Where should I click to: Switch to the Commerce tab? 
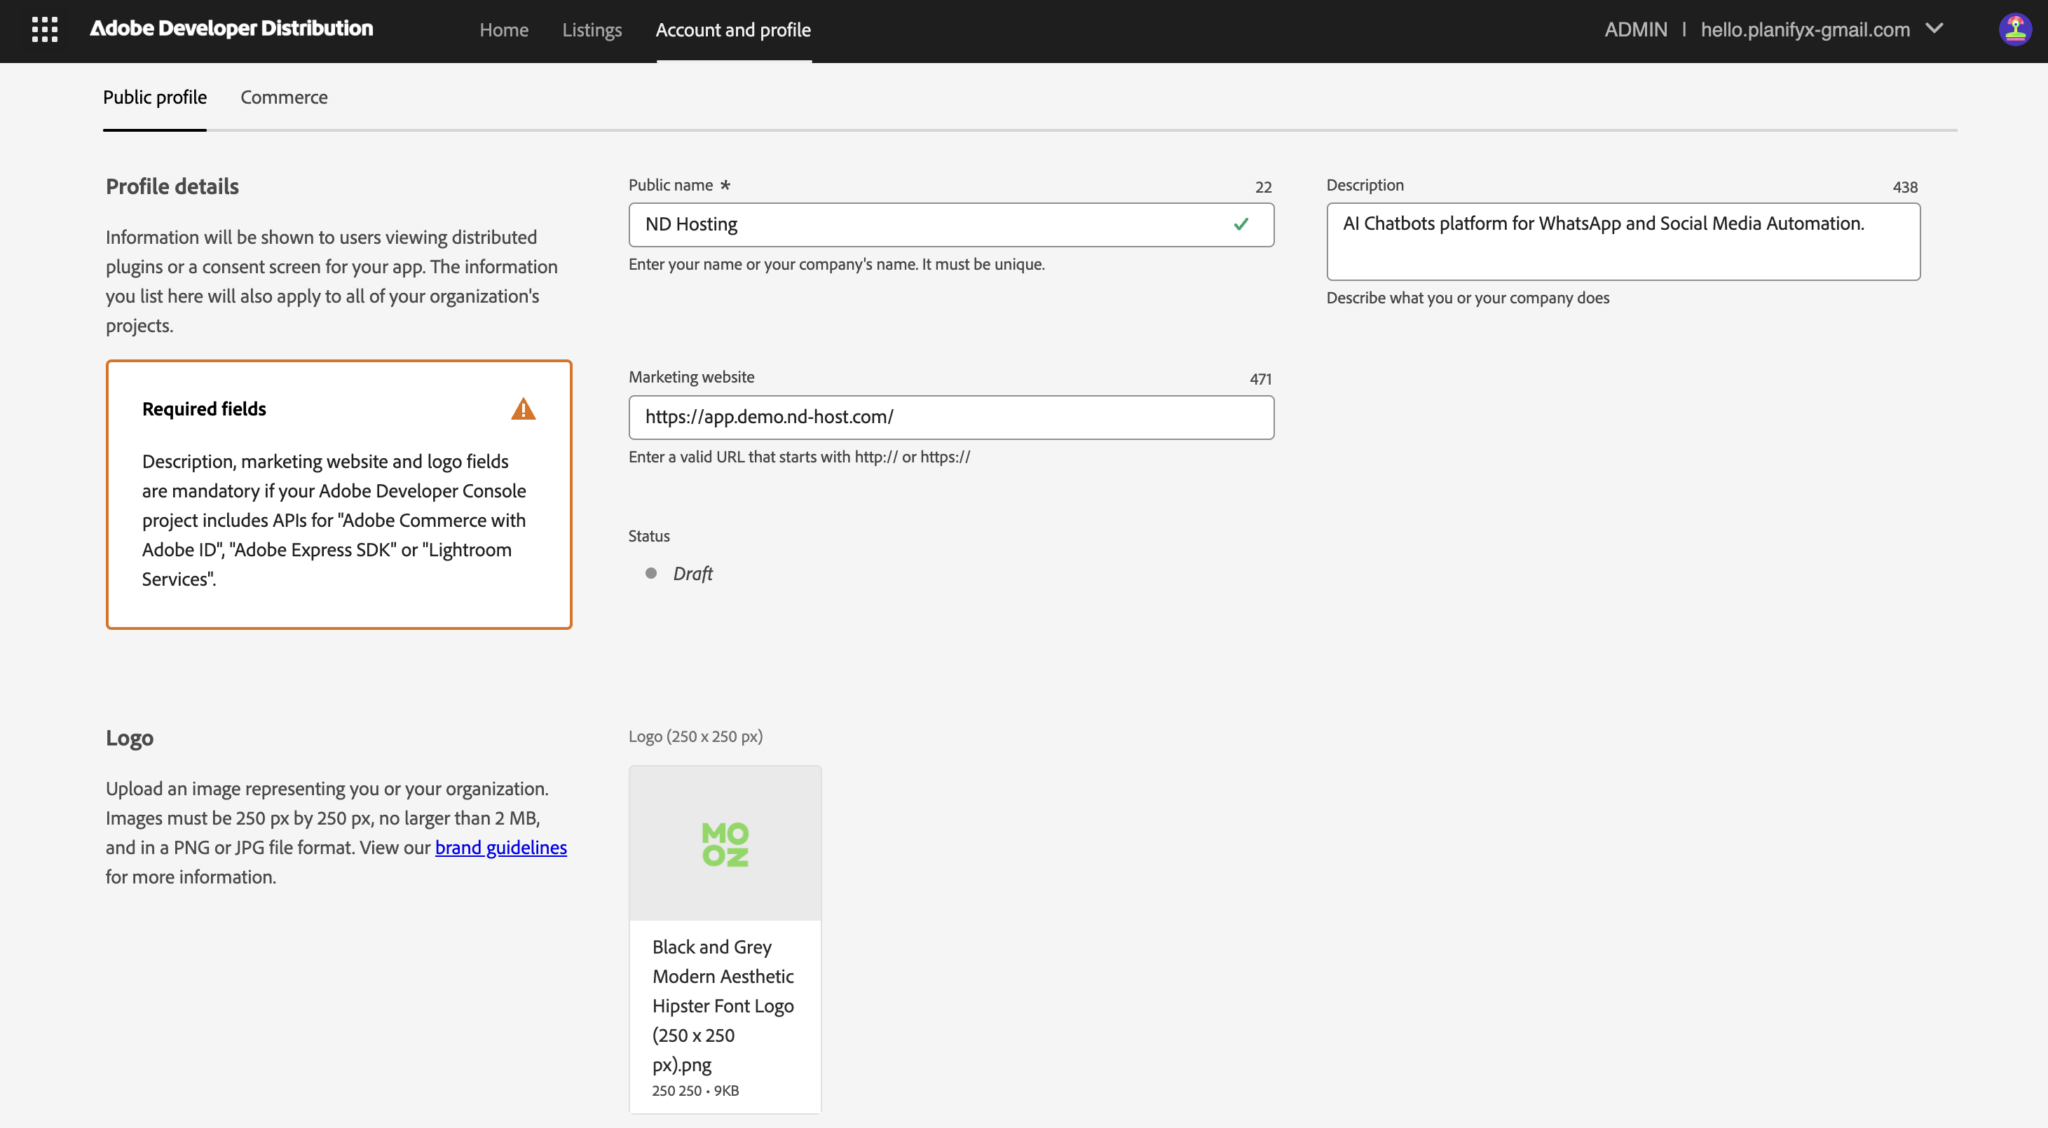tap(284, 97)
